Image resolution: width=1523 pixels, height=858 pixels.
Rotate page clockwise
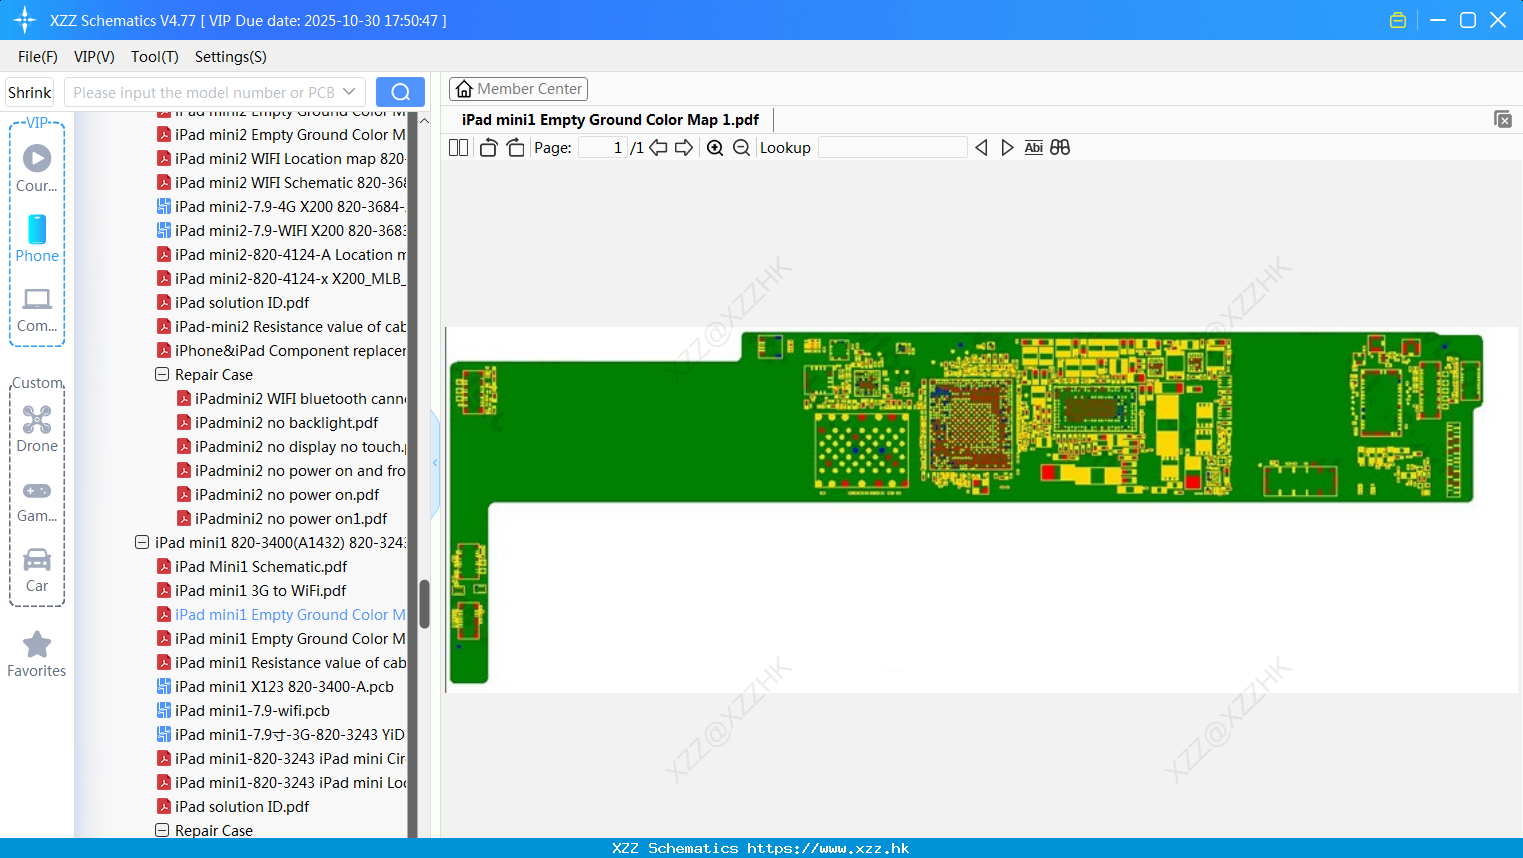point(515,147)
